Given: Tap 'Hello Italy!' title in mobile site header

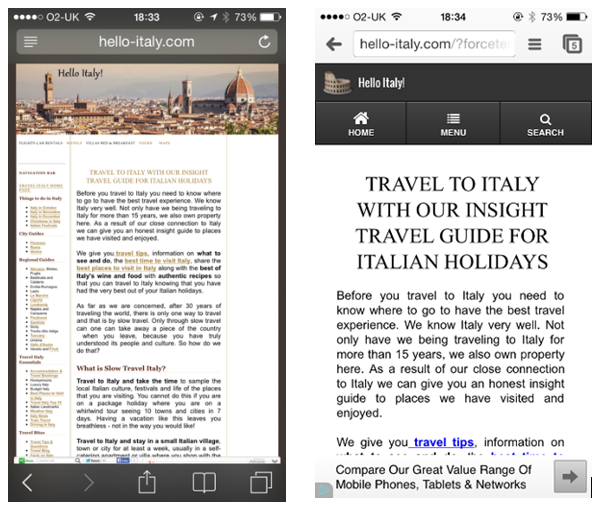Looking at the screenshot, I should click(381, 83).
